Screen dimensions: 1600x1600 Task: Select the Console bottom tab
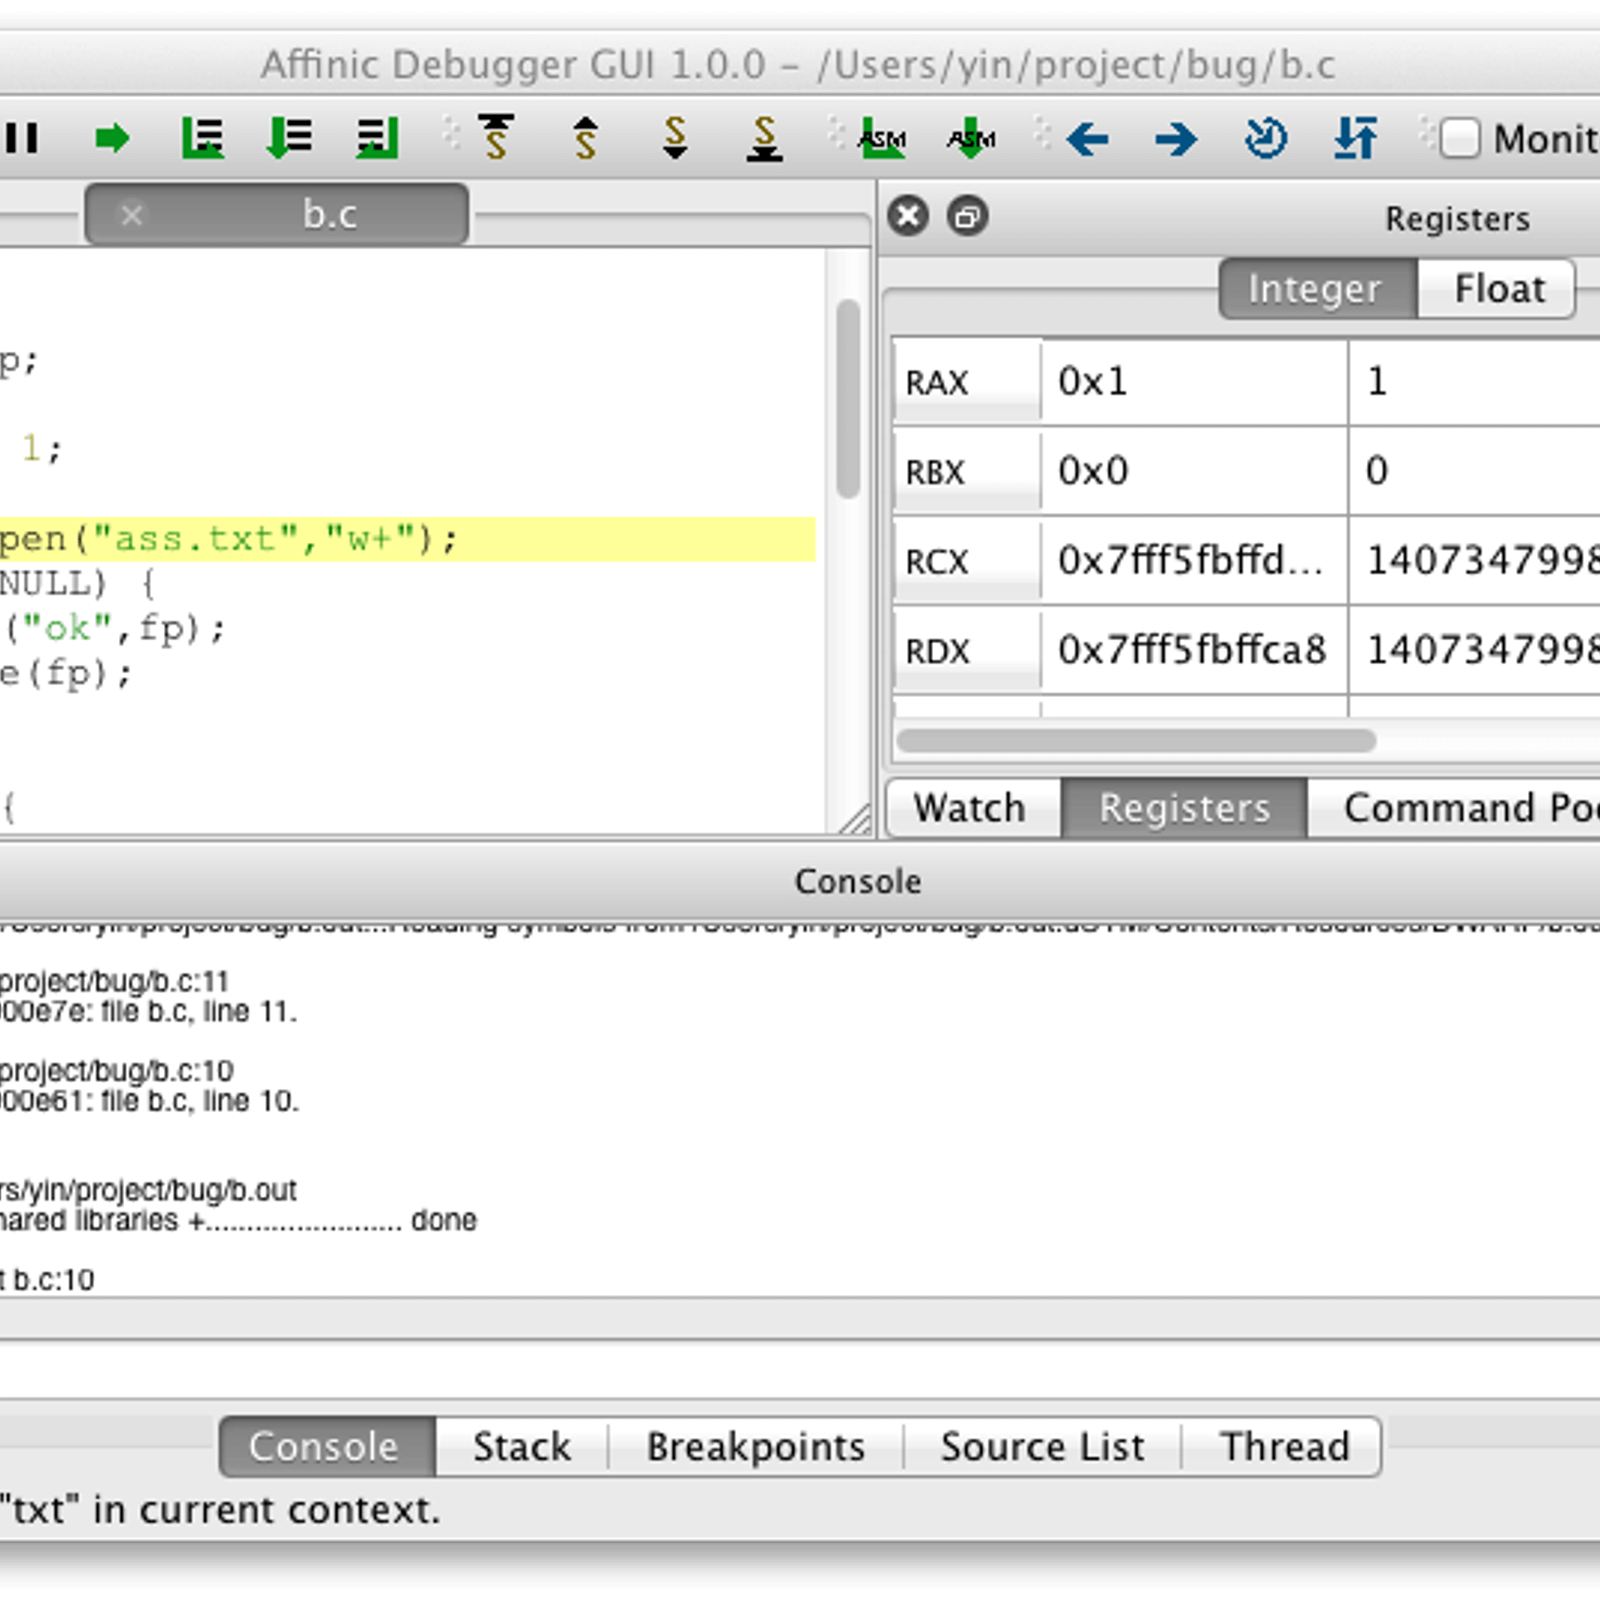pyautogui.click(x=326, y=1446)
